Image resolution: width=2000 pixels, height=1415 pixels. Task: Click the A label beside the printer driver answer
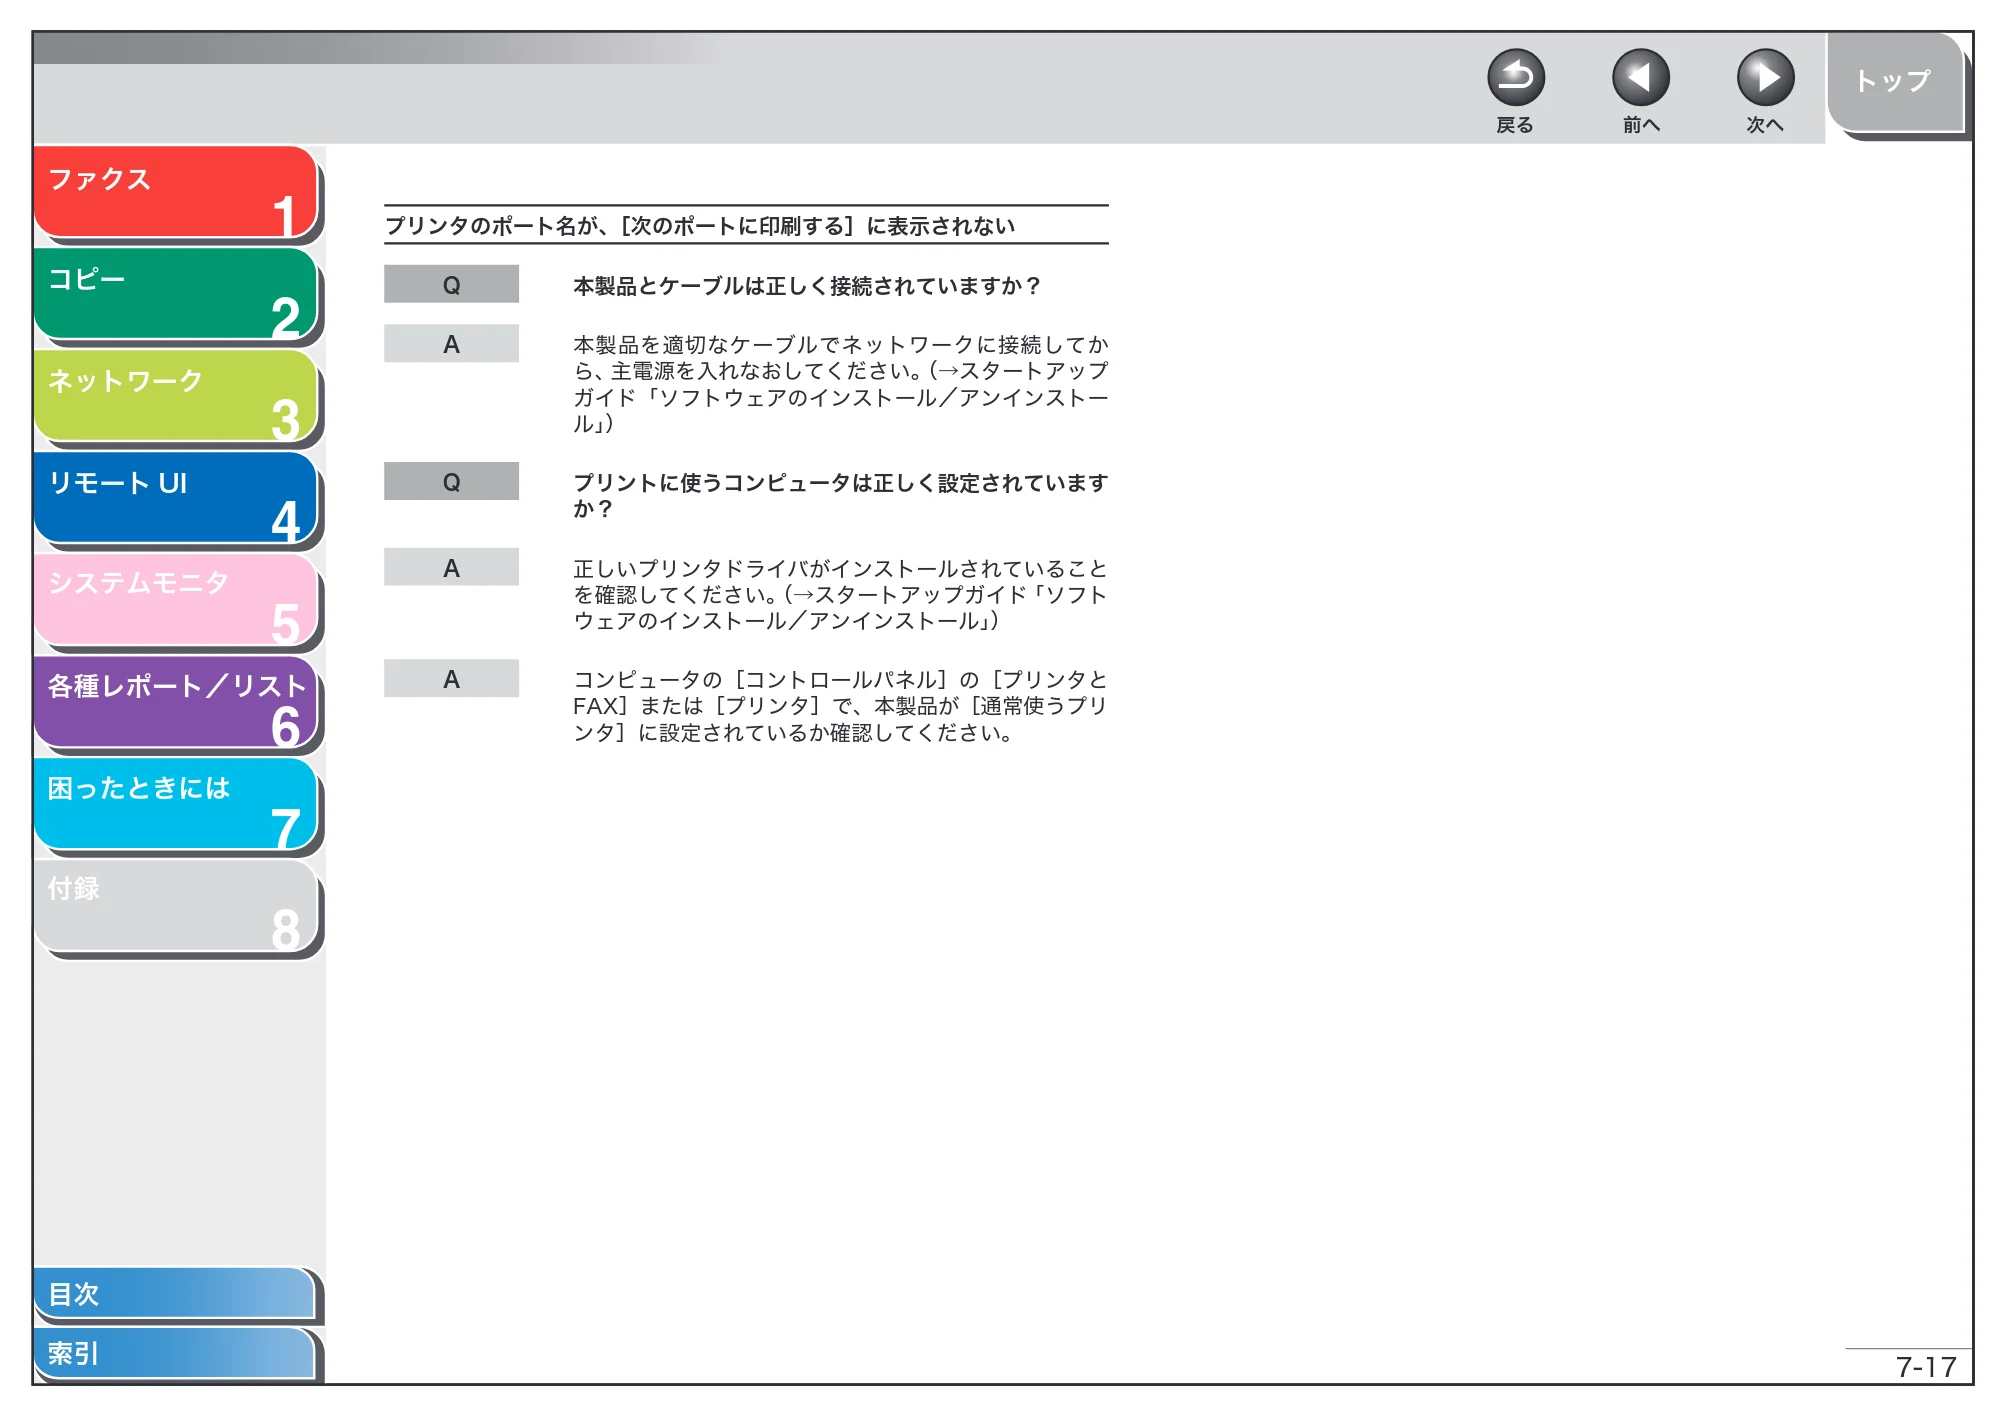pyautogui.click(x=451, y=568)
